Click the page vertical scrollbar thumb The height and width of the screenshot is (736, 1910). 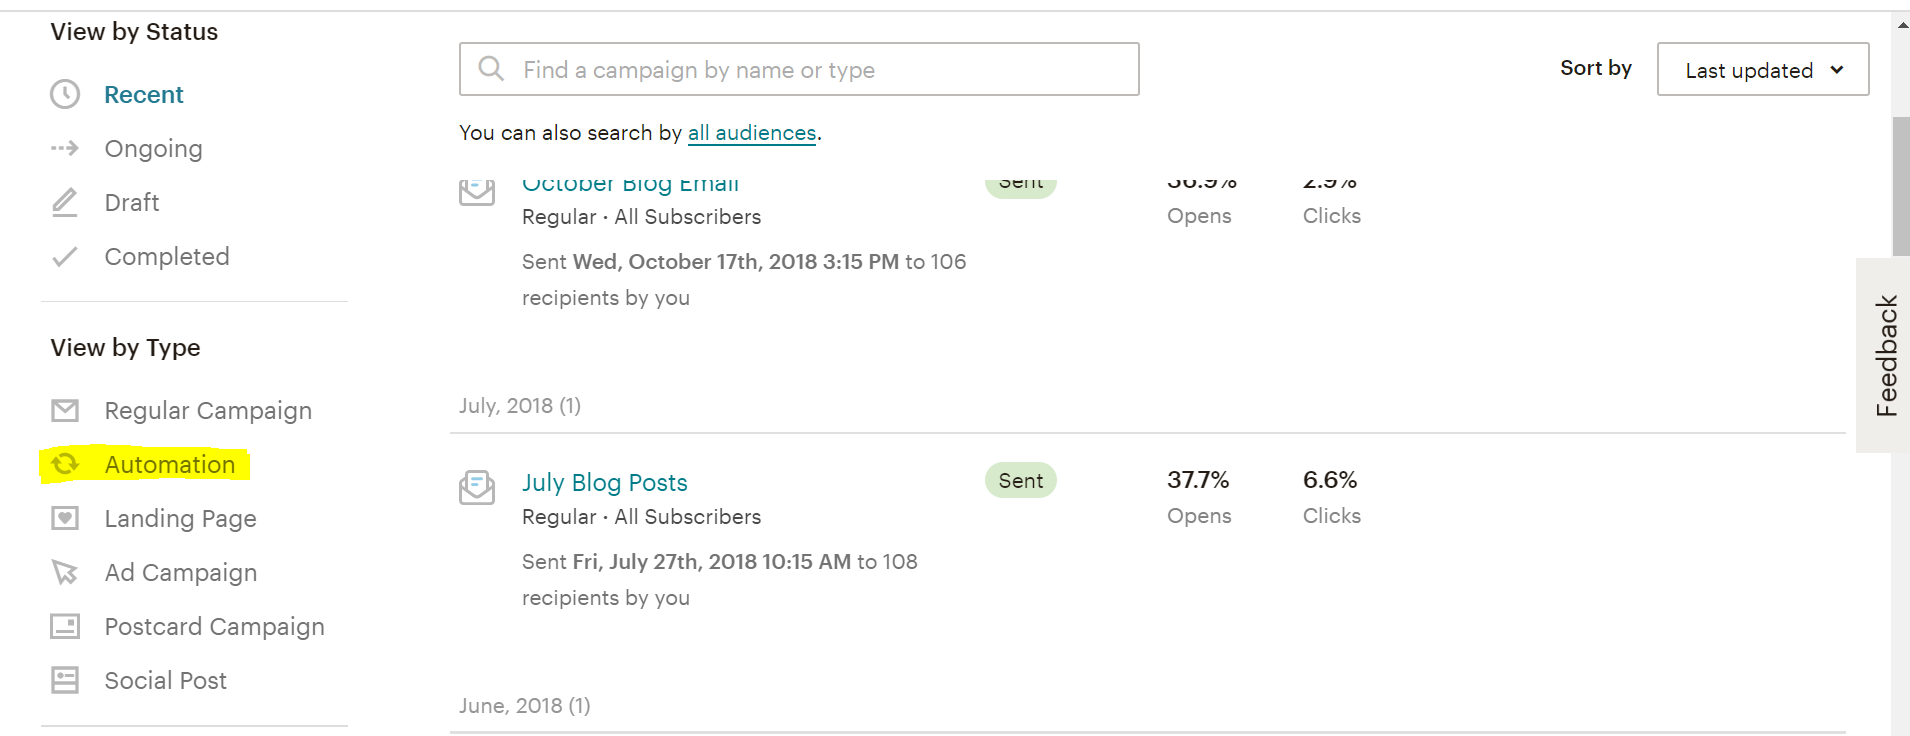coord(1900,185)
